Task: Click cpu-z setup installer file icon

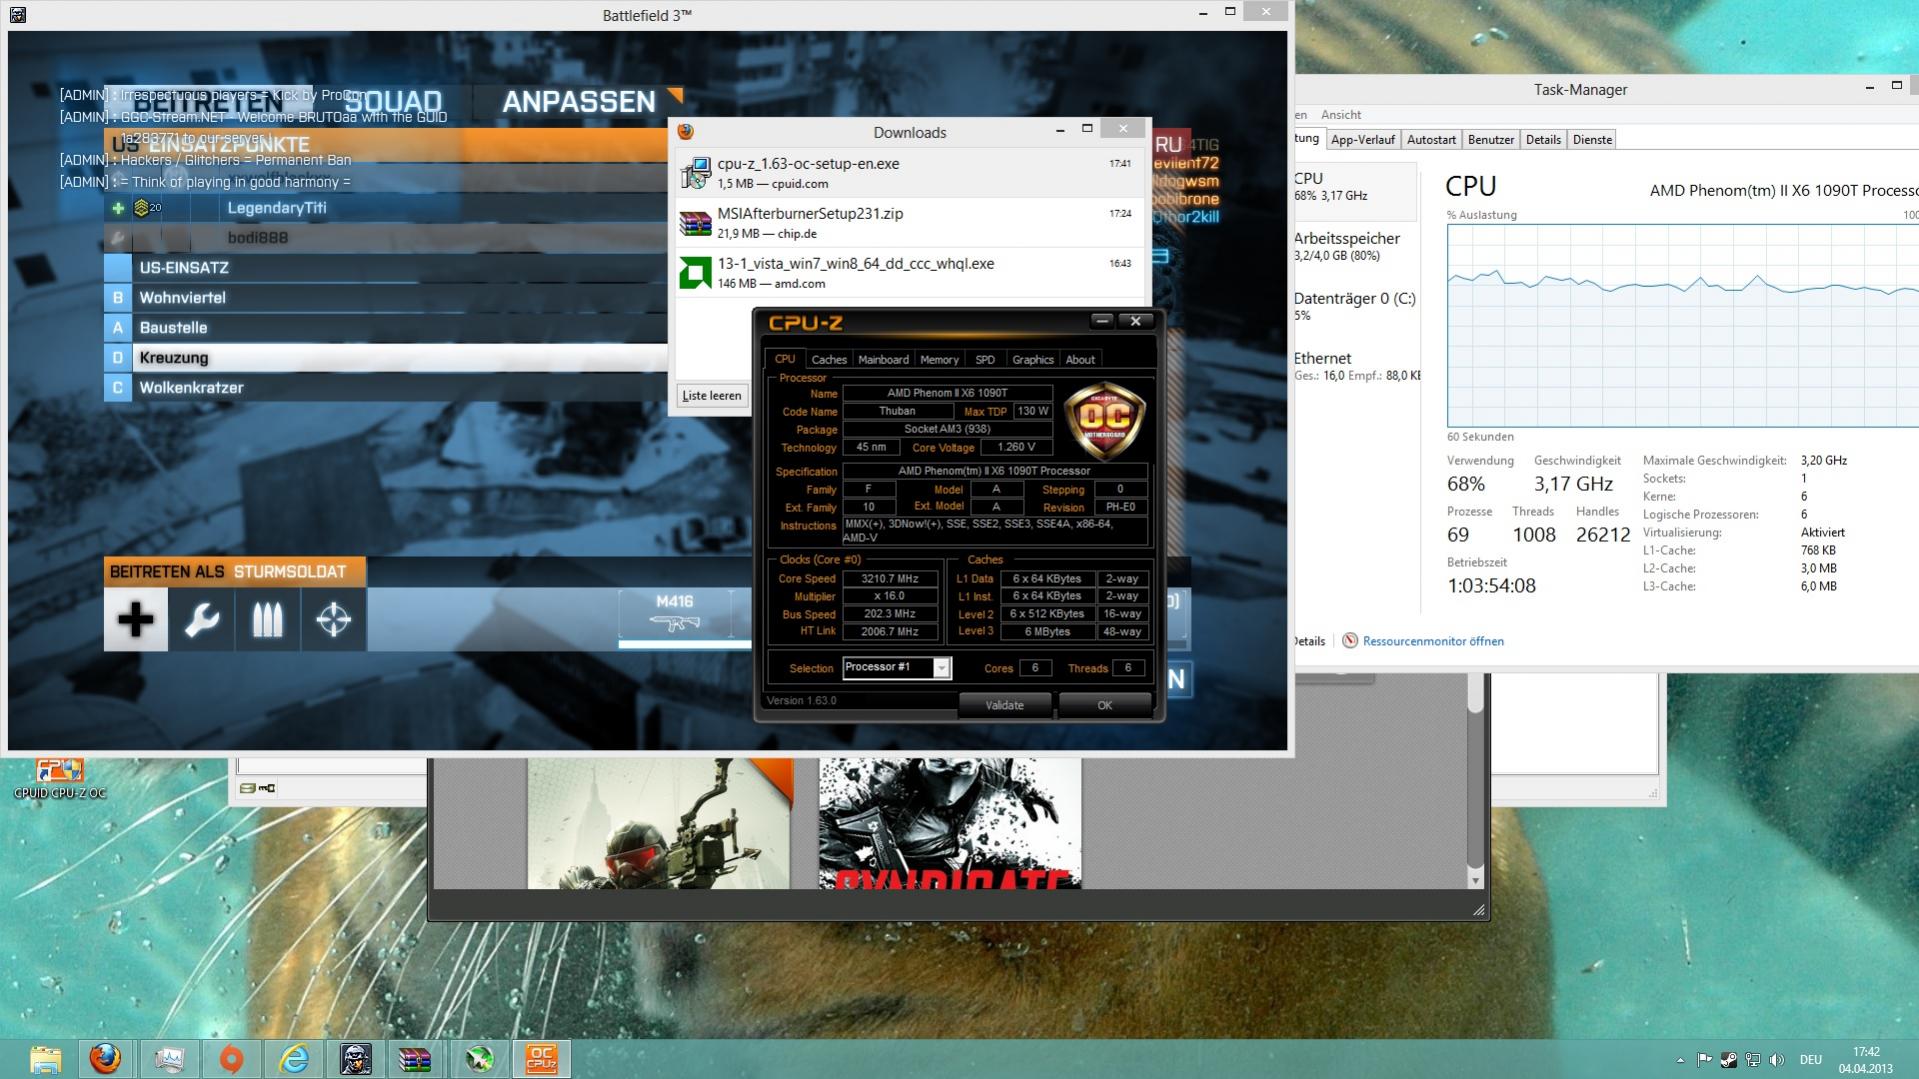Action: pyautogui.click(x=695, y=173)
